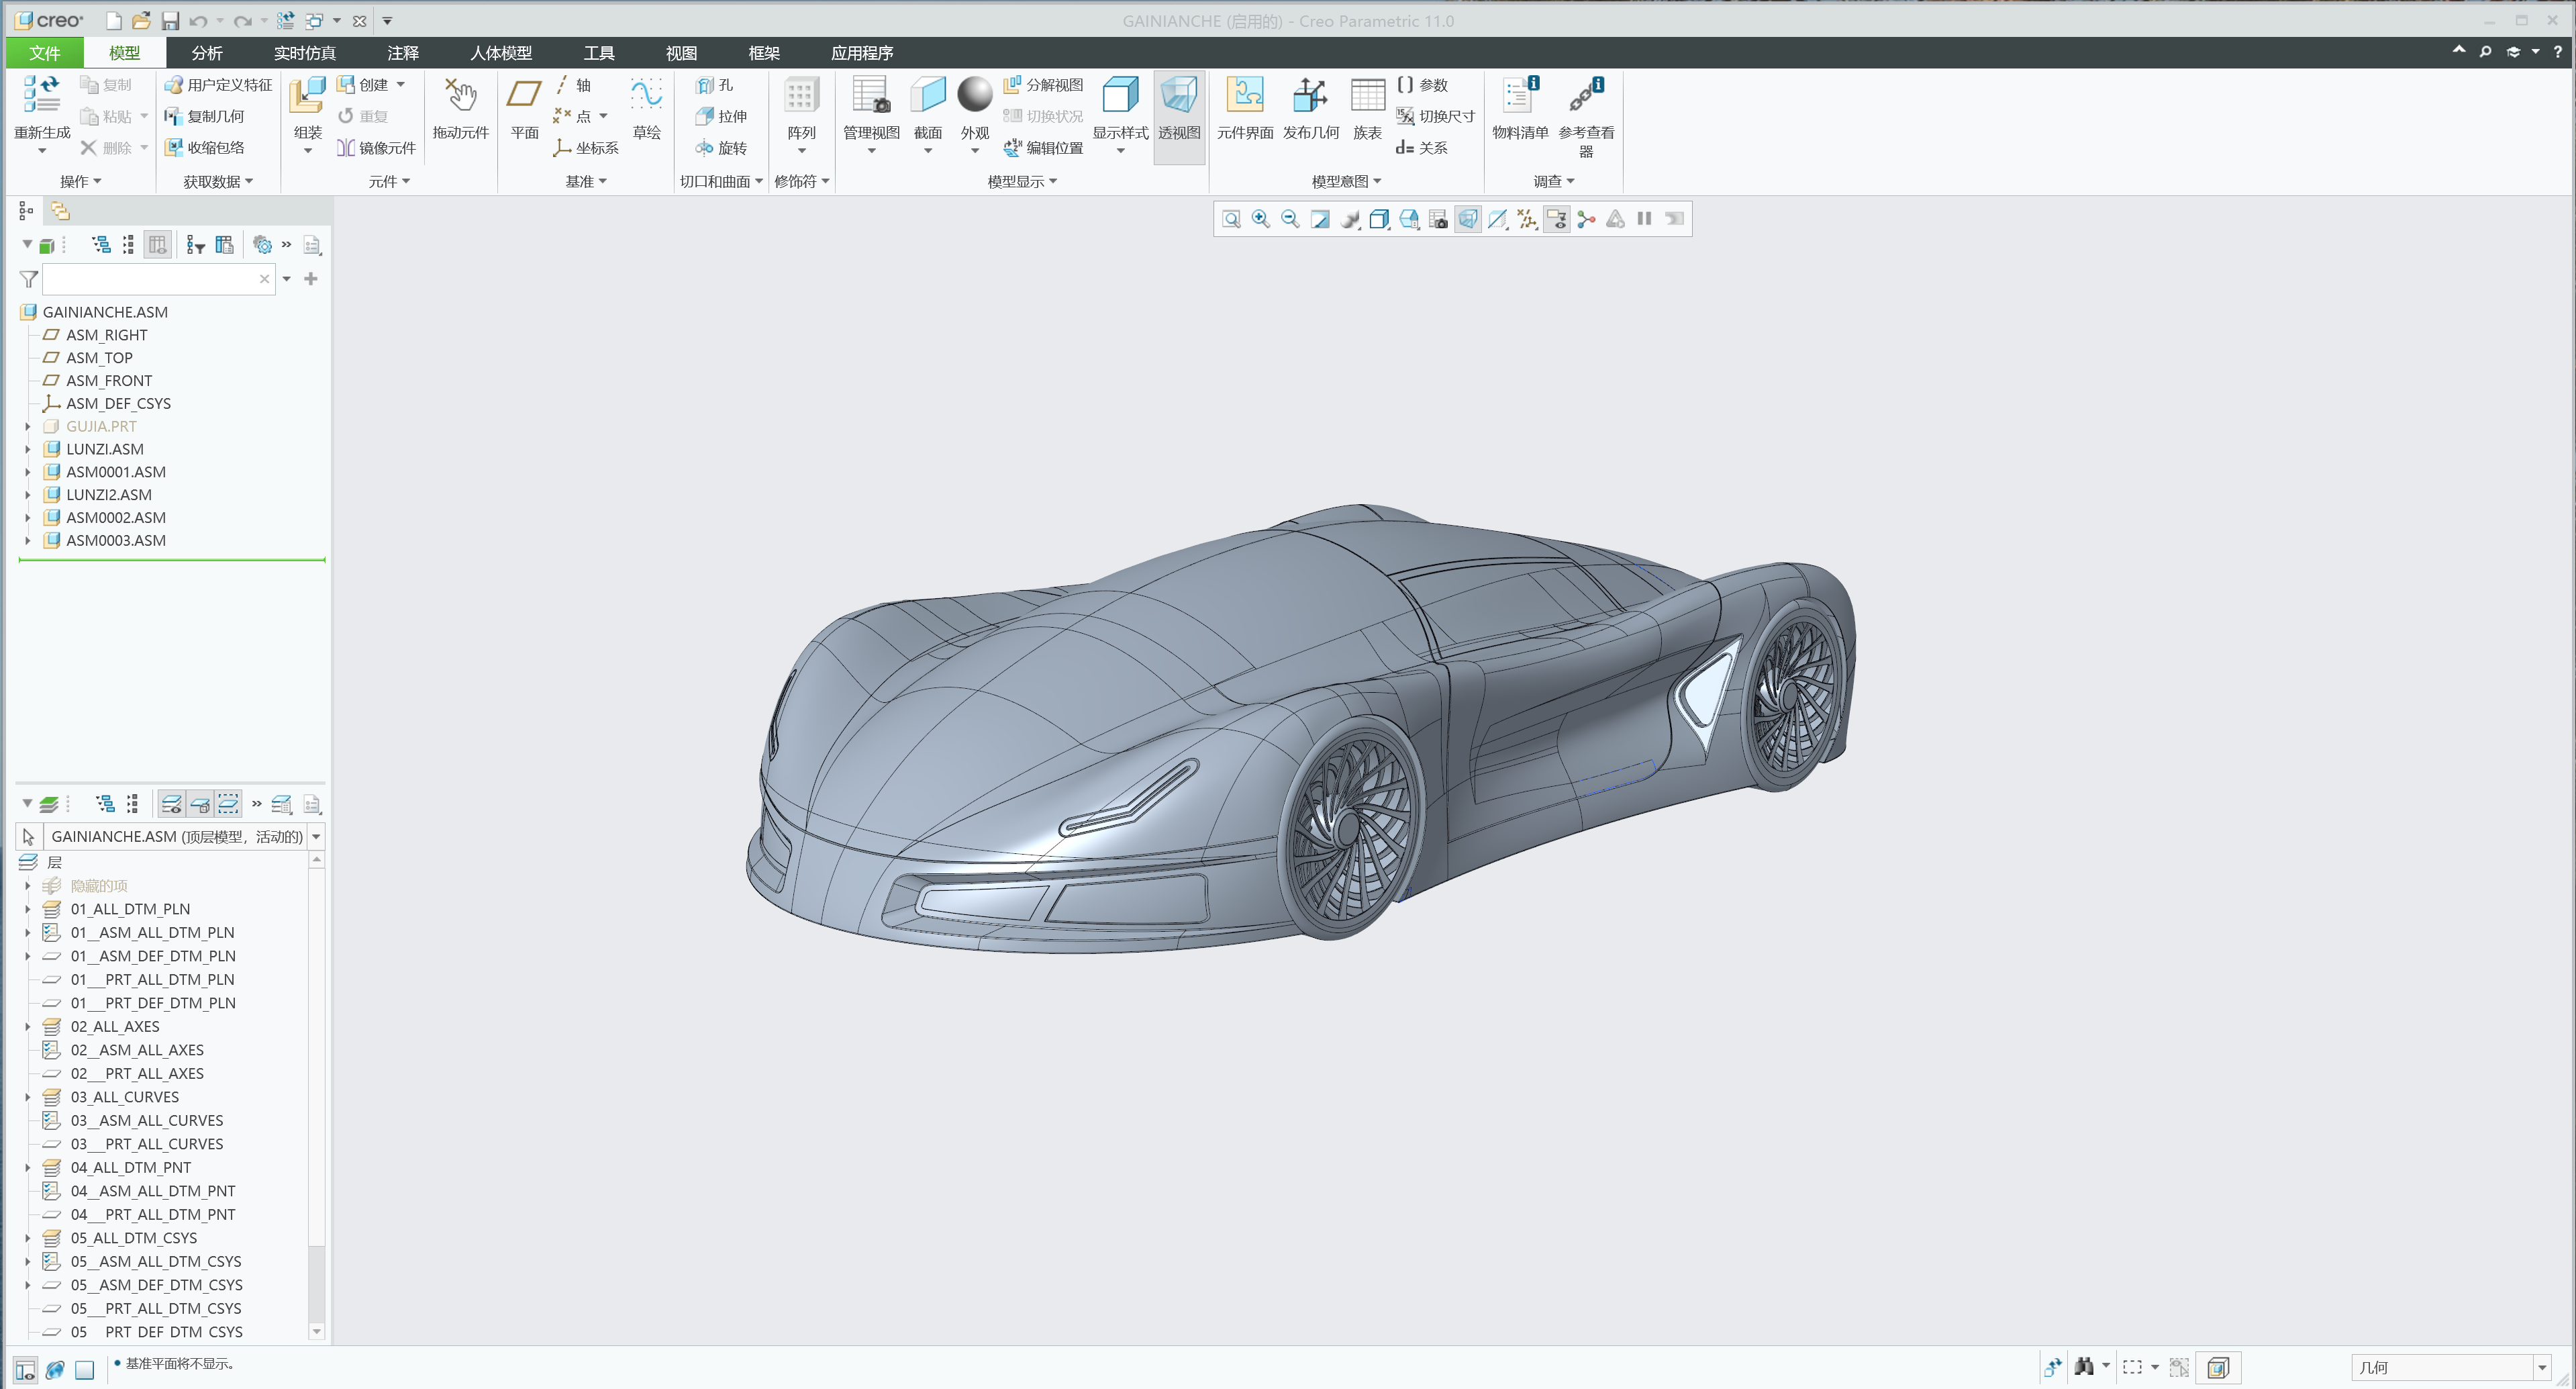Open the 文件 menu

coord(44,52)
